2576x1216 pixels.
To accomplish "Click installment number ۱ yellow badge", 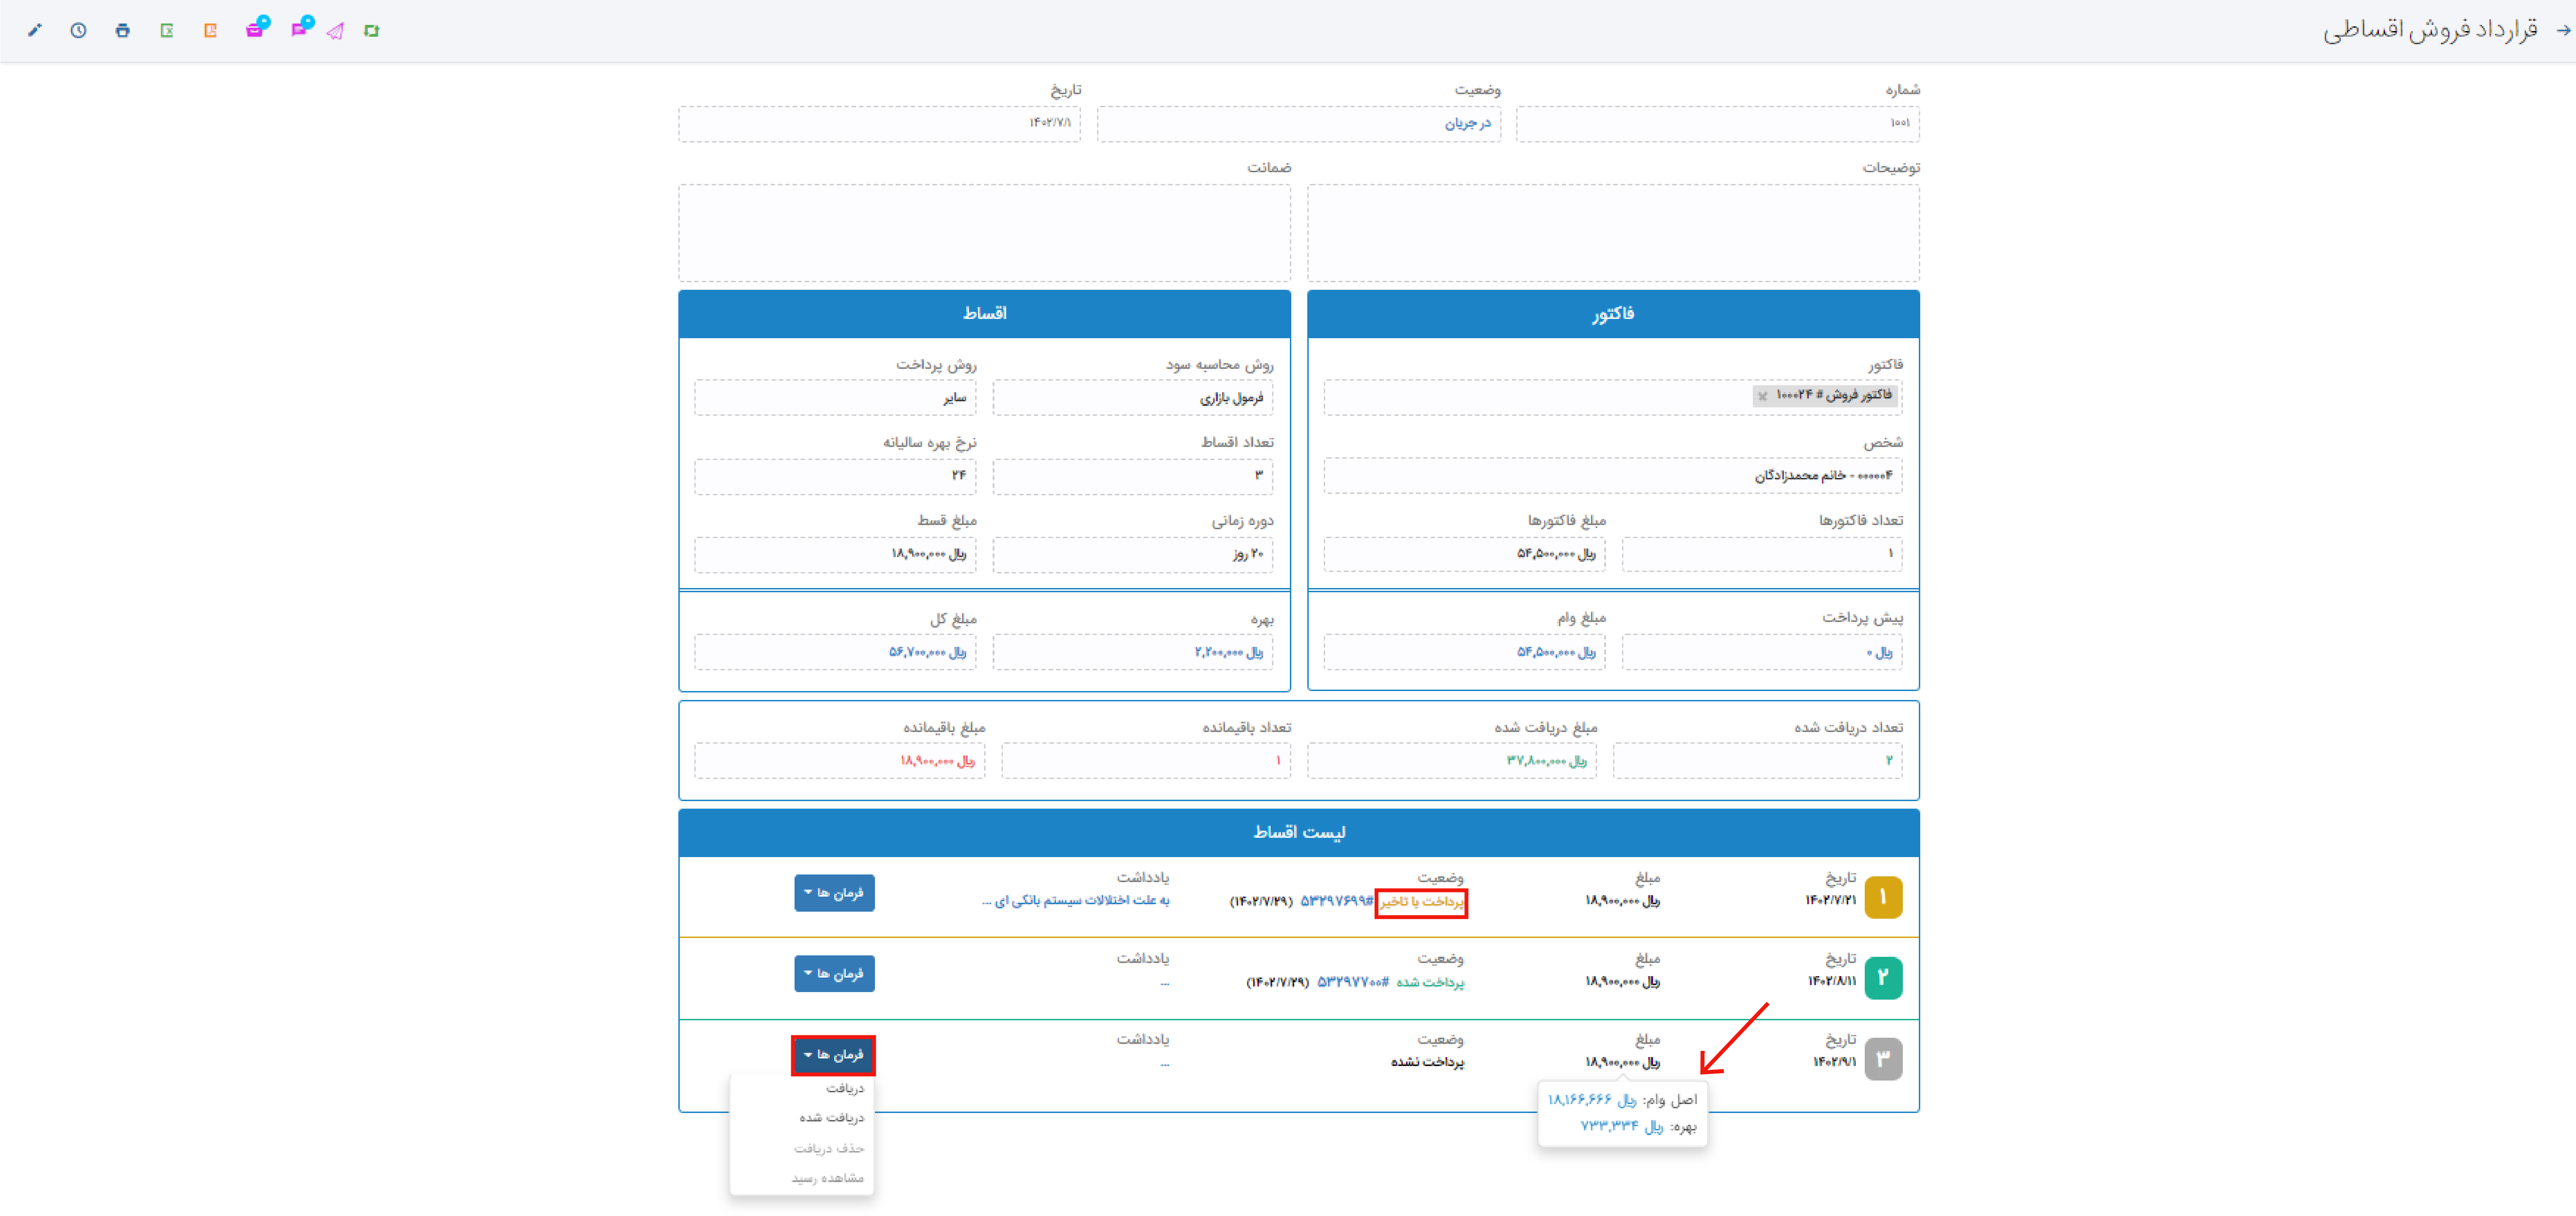I will (1883, 897).
